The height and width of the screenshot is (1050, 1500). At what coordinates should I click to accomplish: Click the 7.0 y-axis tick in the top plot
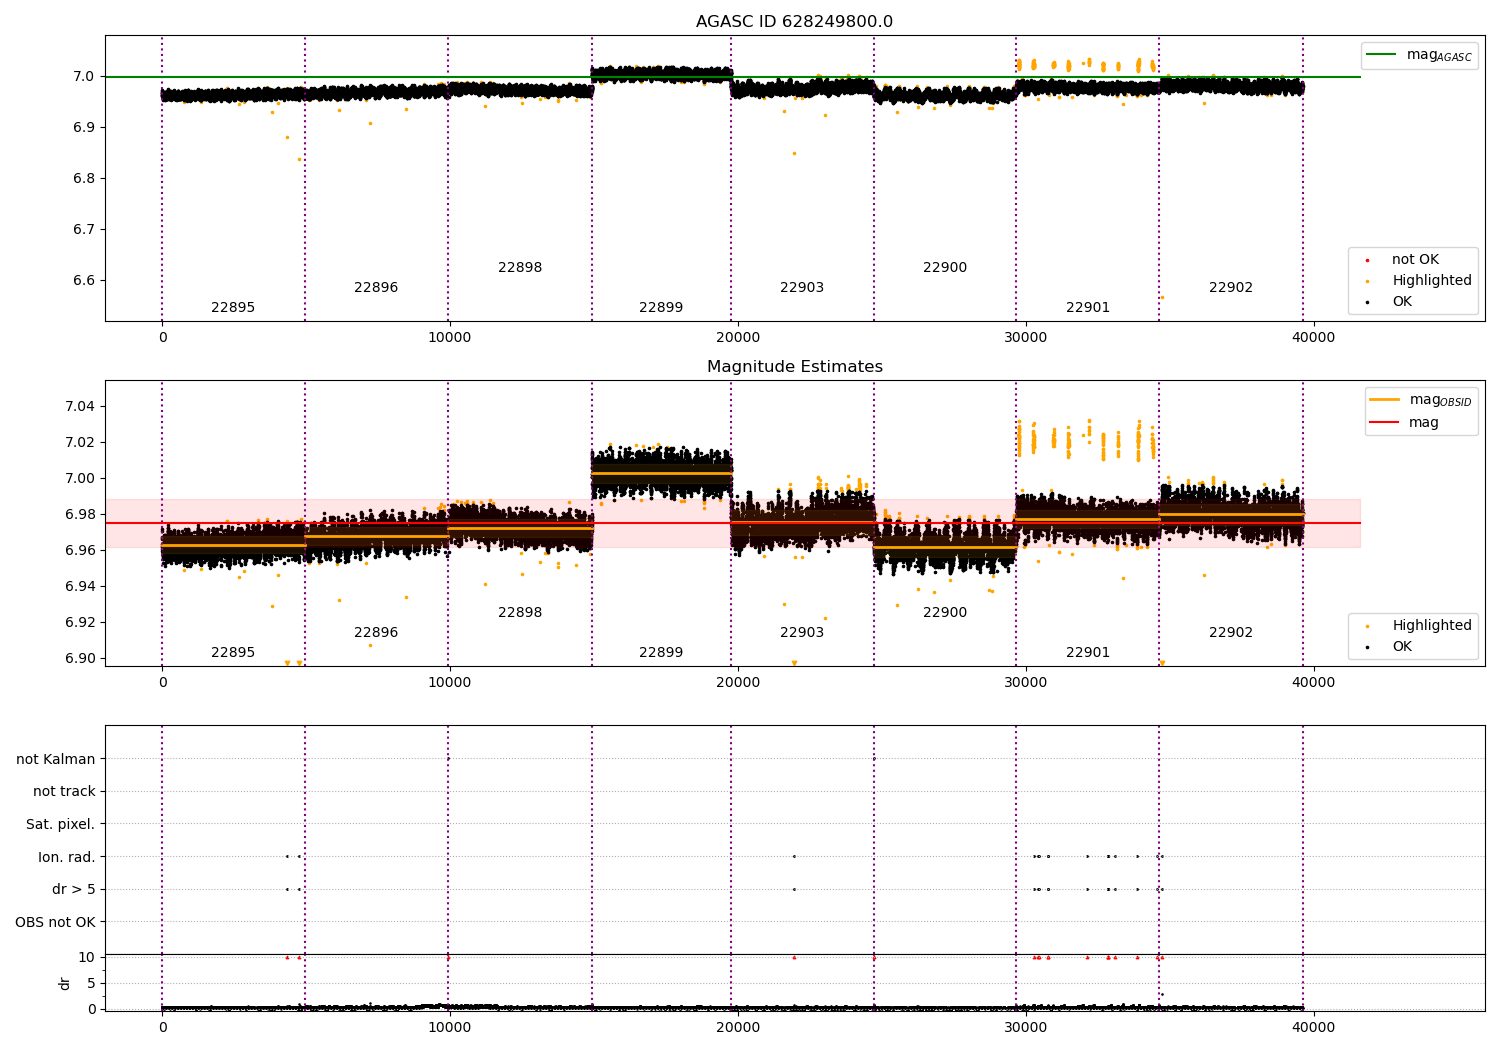pos(84,77)
